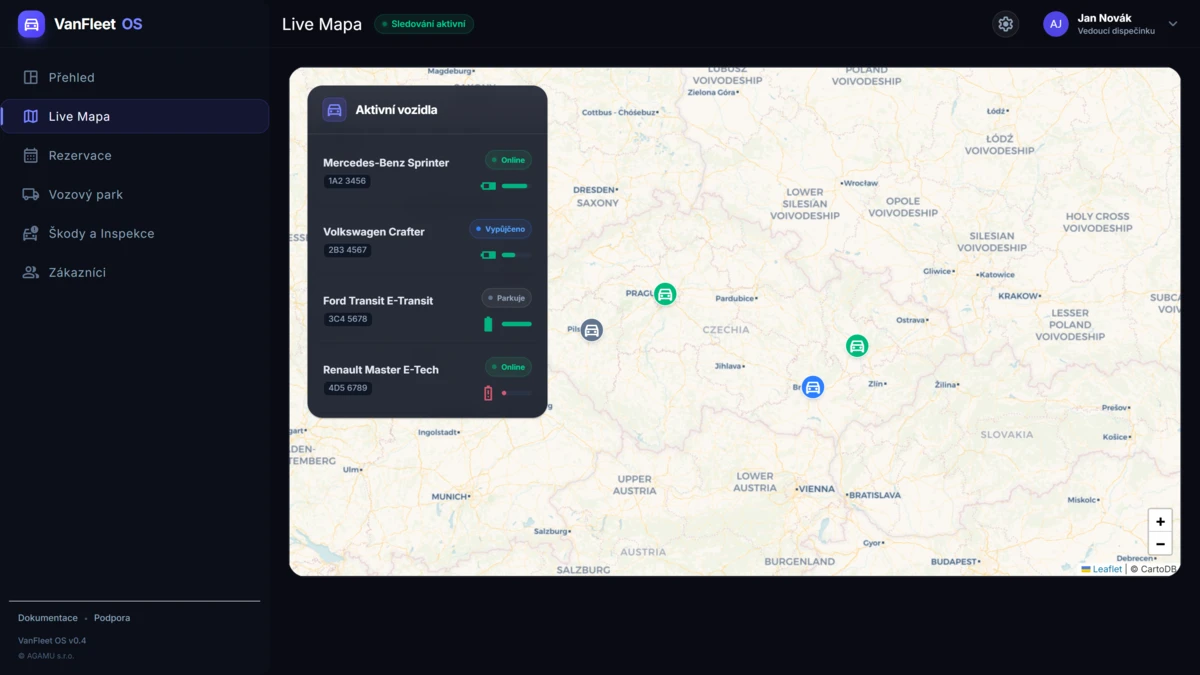Image resolution: width=1200 pixels, height=675 pixels.
Task: Click the blue van marker near Brno
Action: (813, 387)
